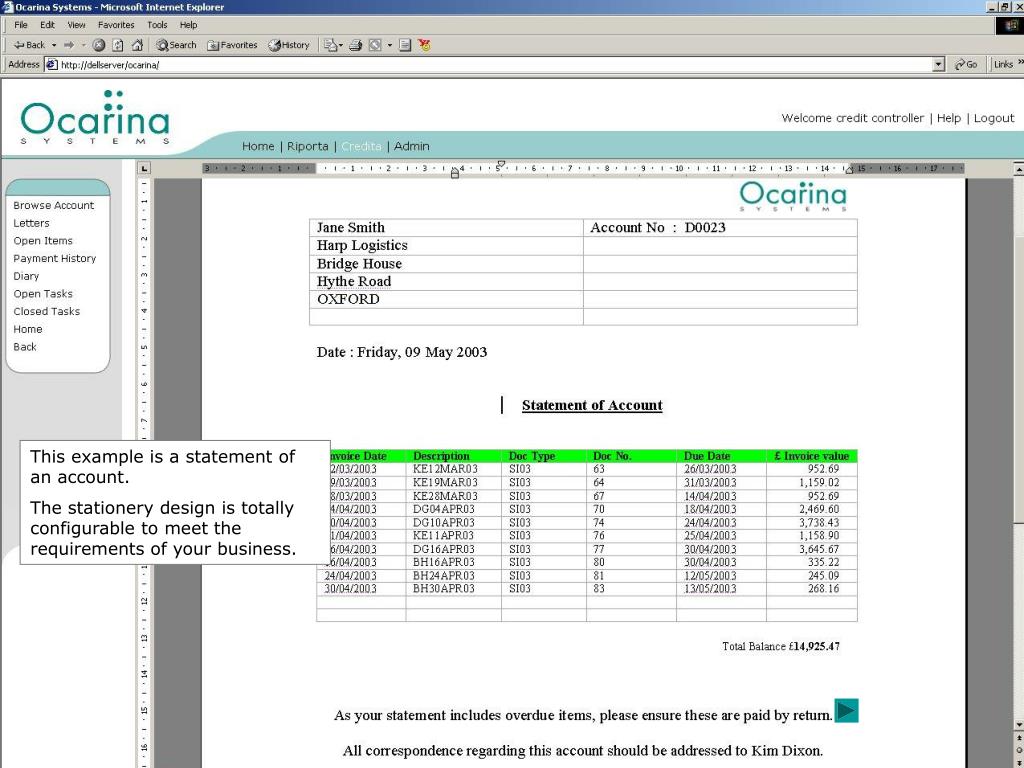The height and width of the screenshot is (768, 1024).
Task: Switch to the Riporta tab
Action: [x=308, y=146]
